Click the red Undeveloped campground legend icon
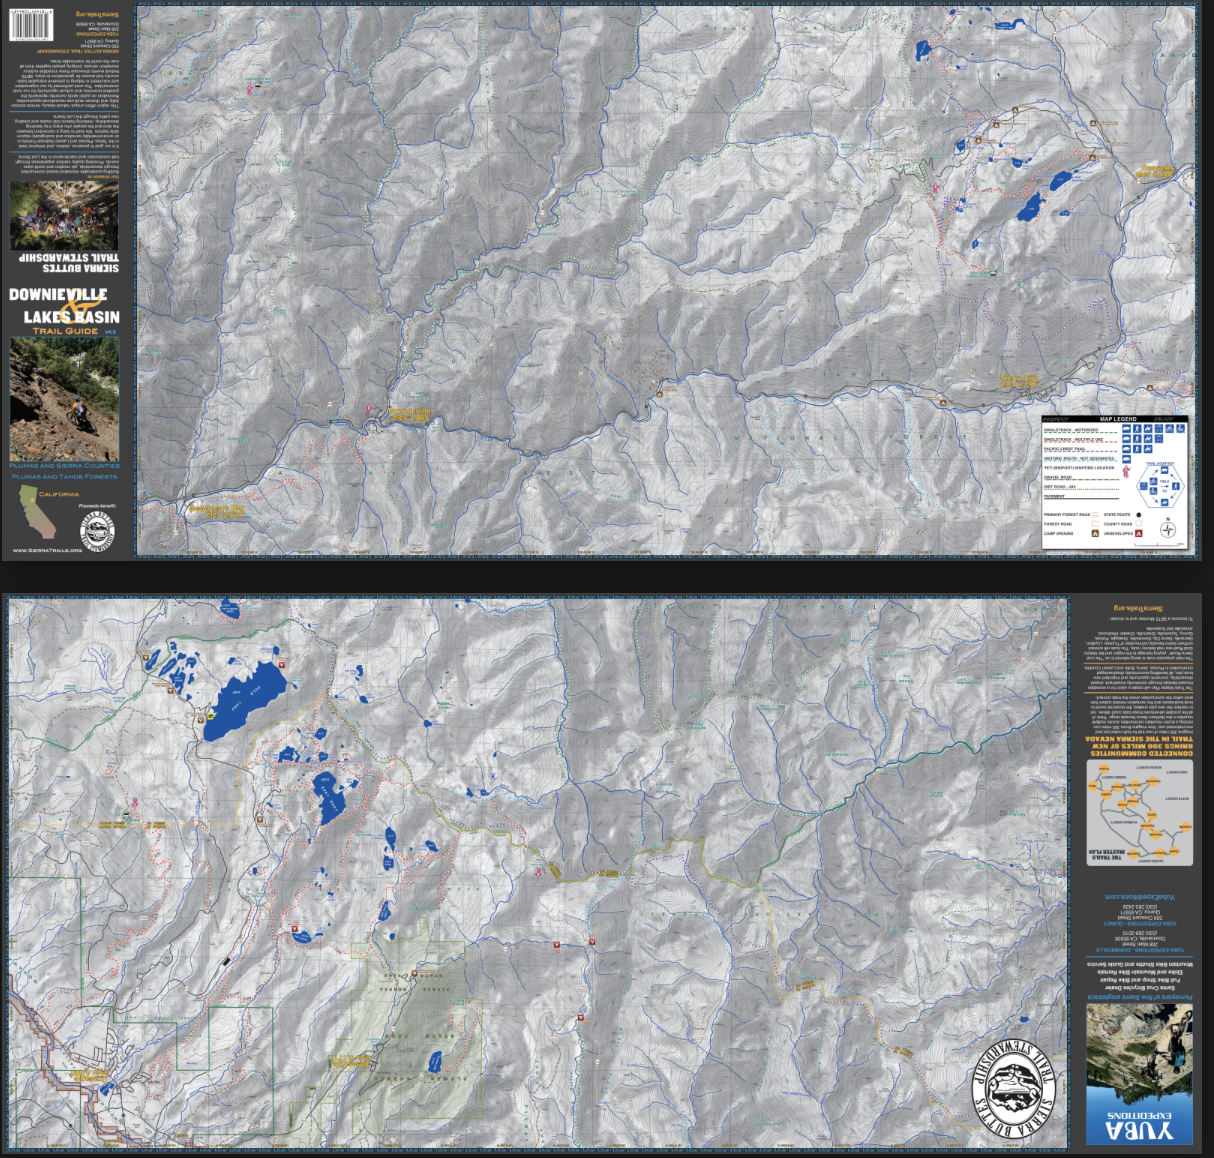 pos(1139,533)
